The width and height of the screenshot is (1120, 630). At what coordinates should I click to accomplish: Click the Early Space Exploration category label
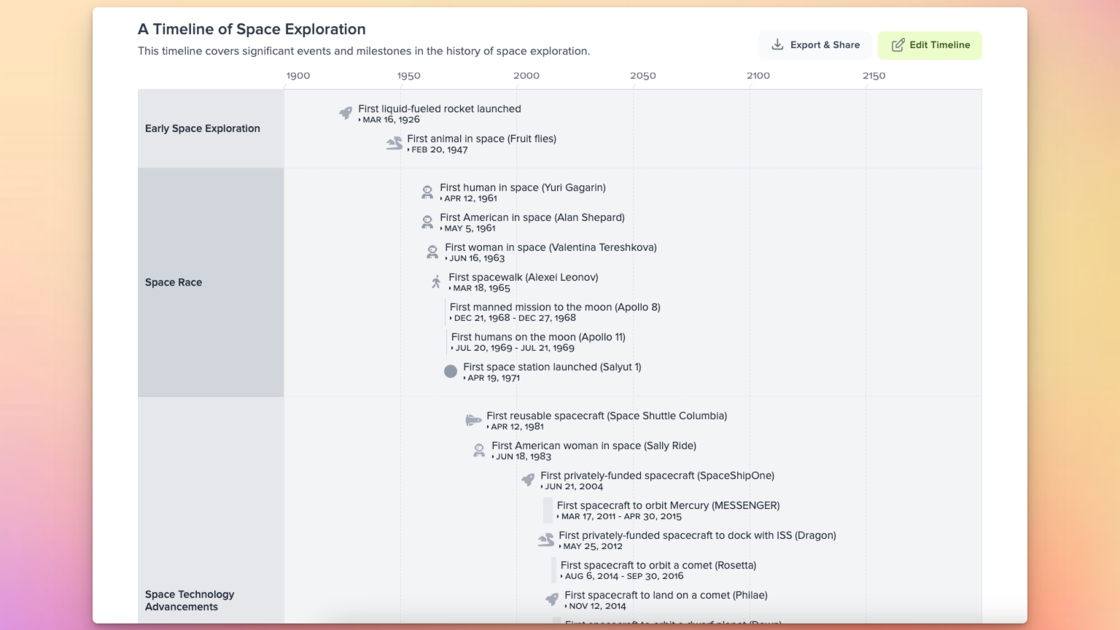click(x=202, y=128)
